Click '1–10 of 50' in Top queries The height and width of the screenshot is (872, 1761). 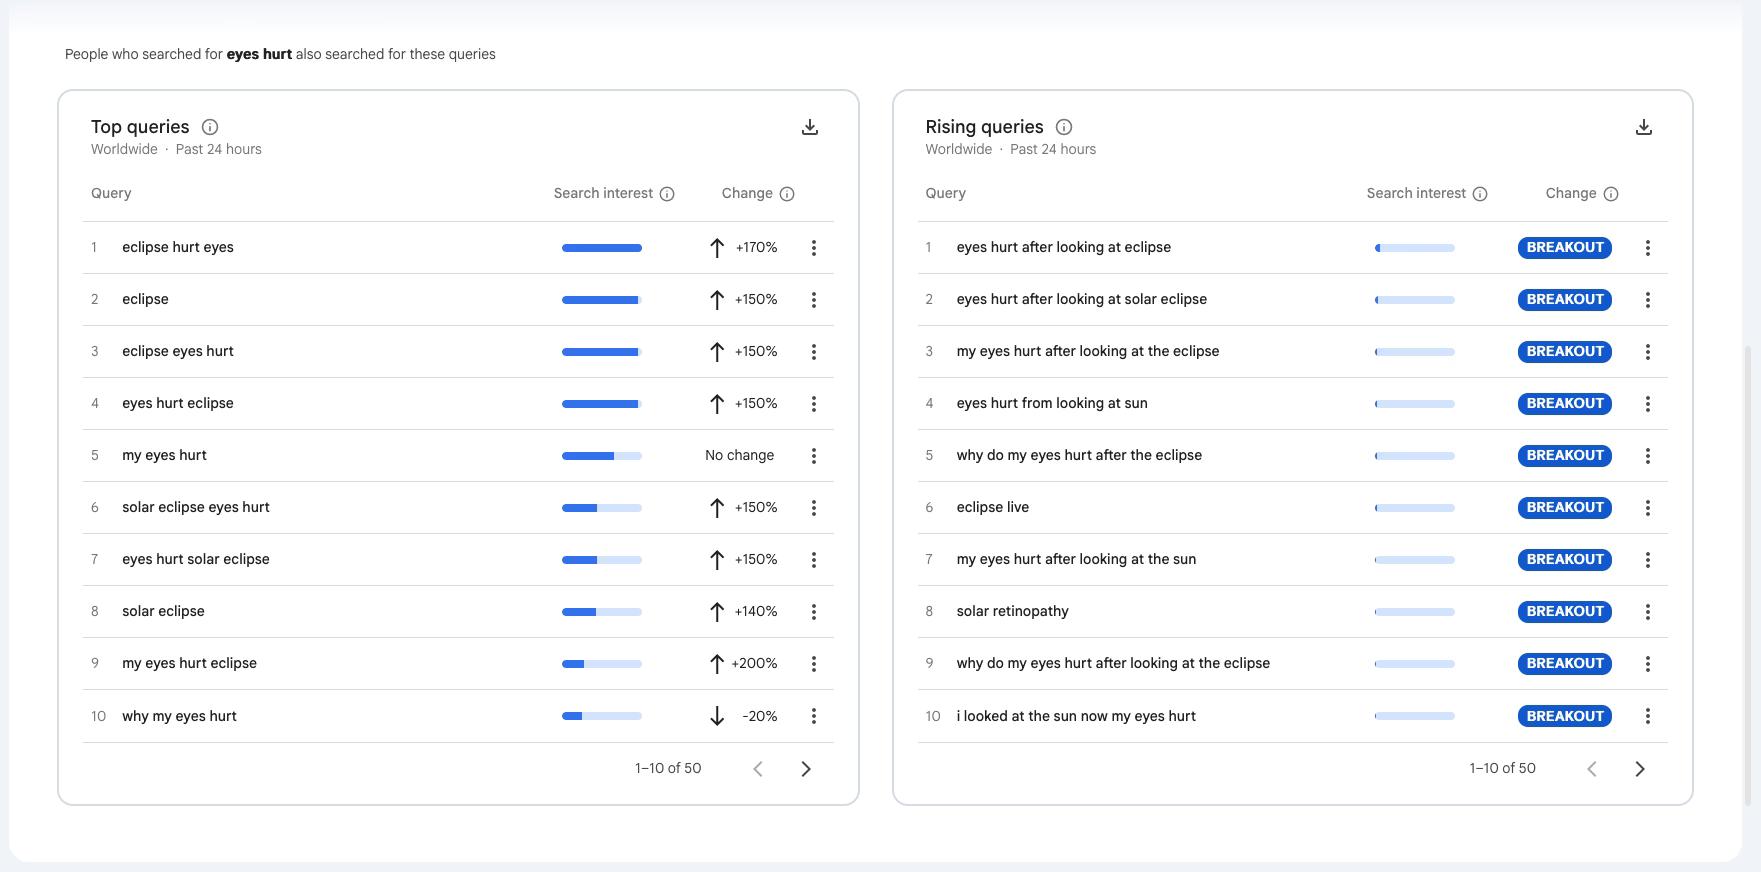click(668, 768)
